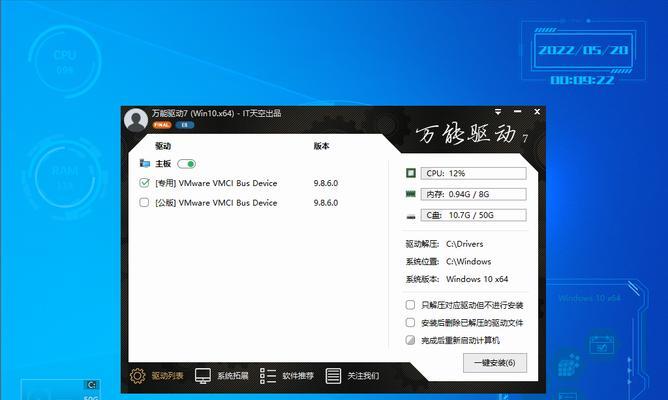Click the user avatar icon in title bar
Screen dimensions: 668x400
pos(136,120)
